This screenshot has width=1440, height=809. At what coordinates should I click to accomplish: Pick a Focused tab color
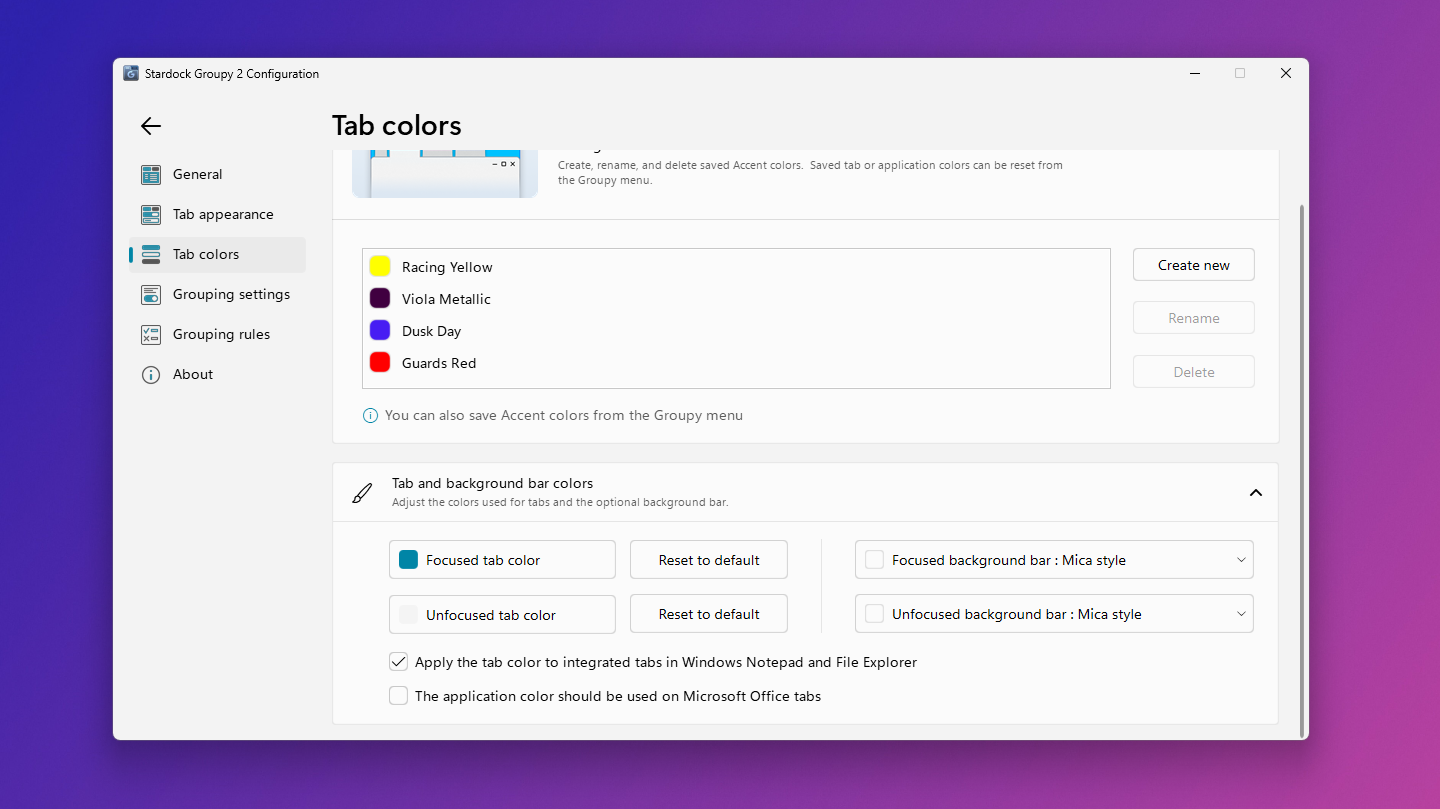[x=502, y=560]
